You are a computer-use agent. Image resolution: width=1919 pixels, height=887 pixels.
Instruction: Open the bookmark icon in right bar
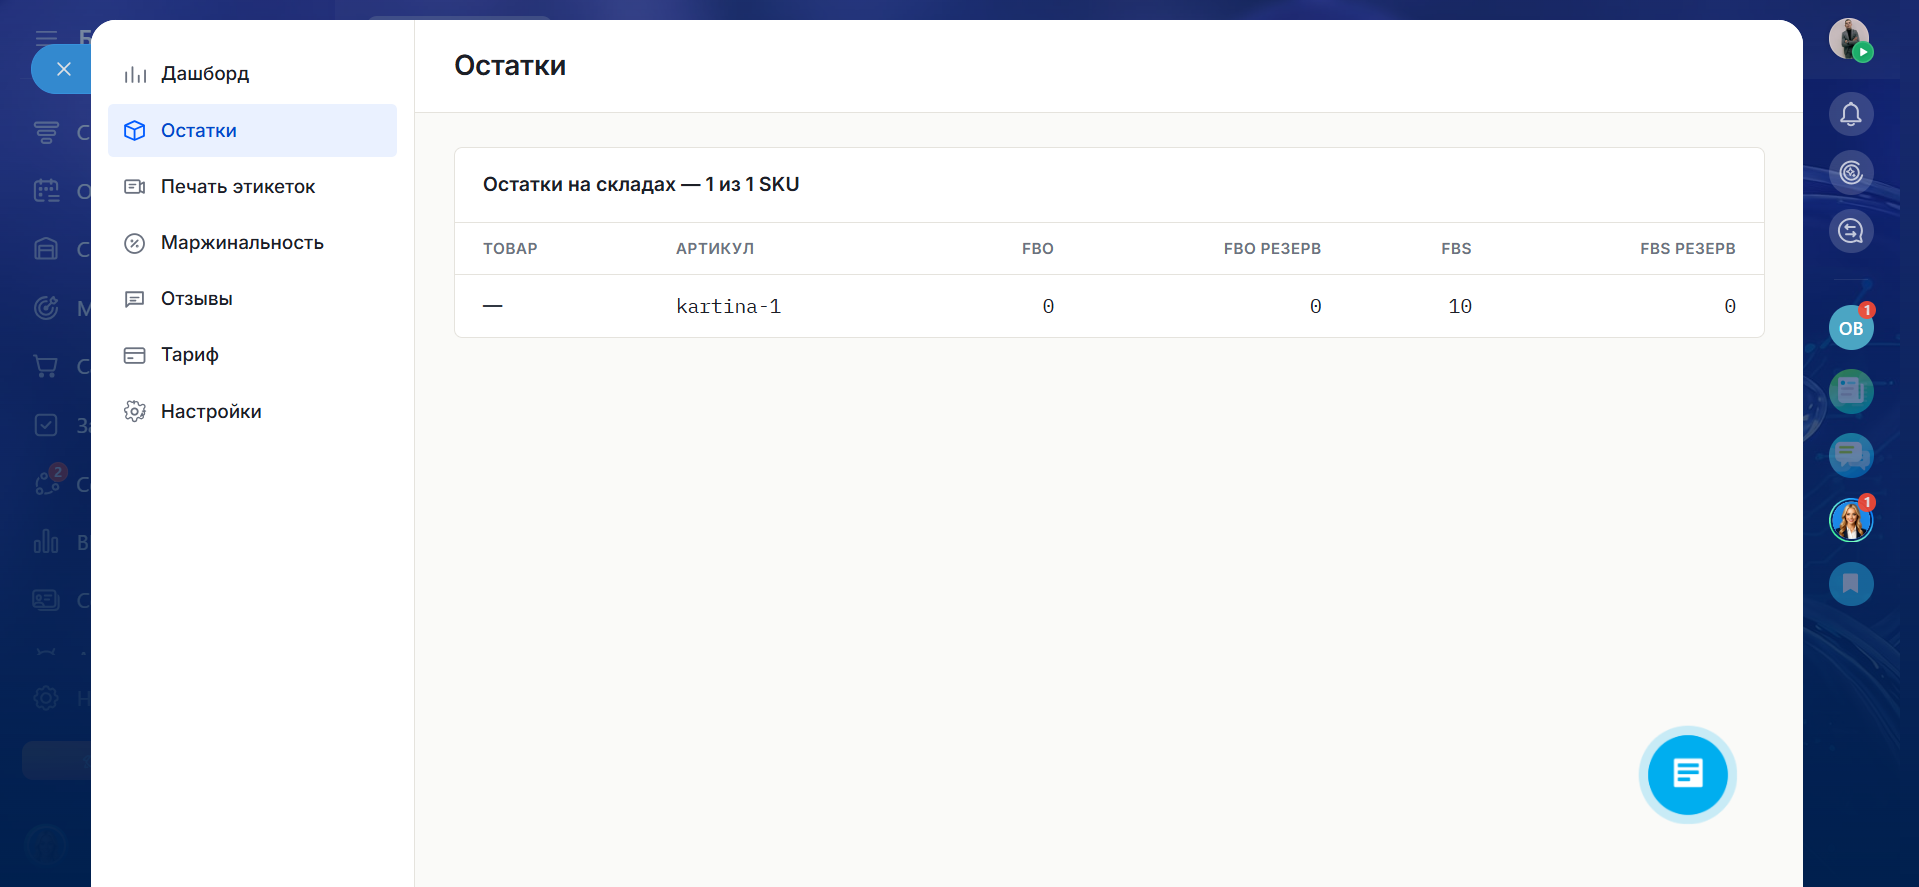1851,584
